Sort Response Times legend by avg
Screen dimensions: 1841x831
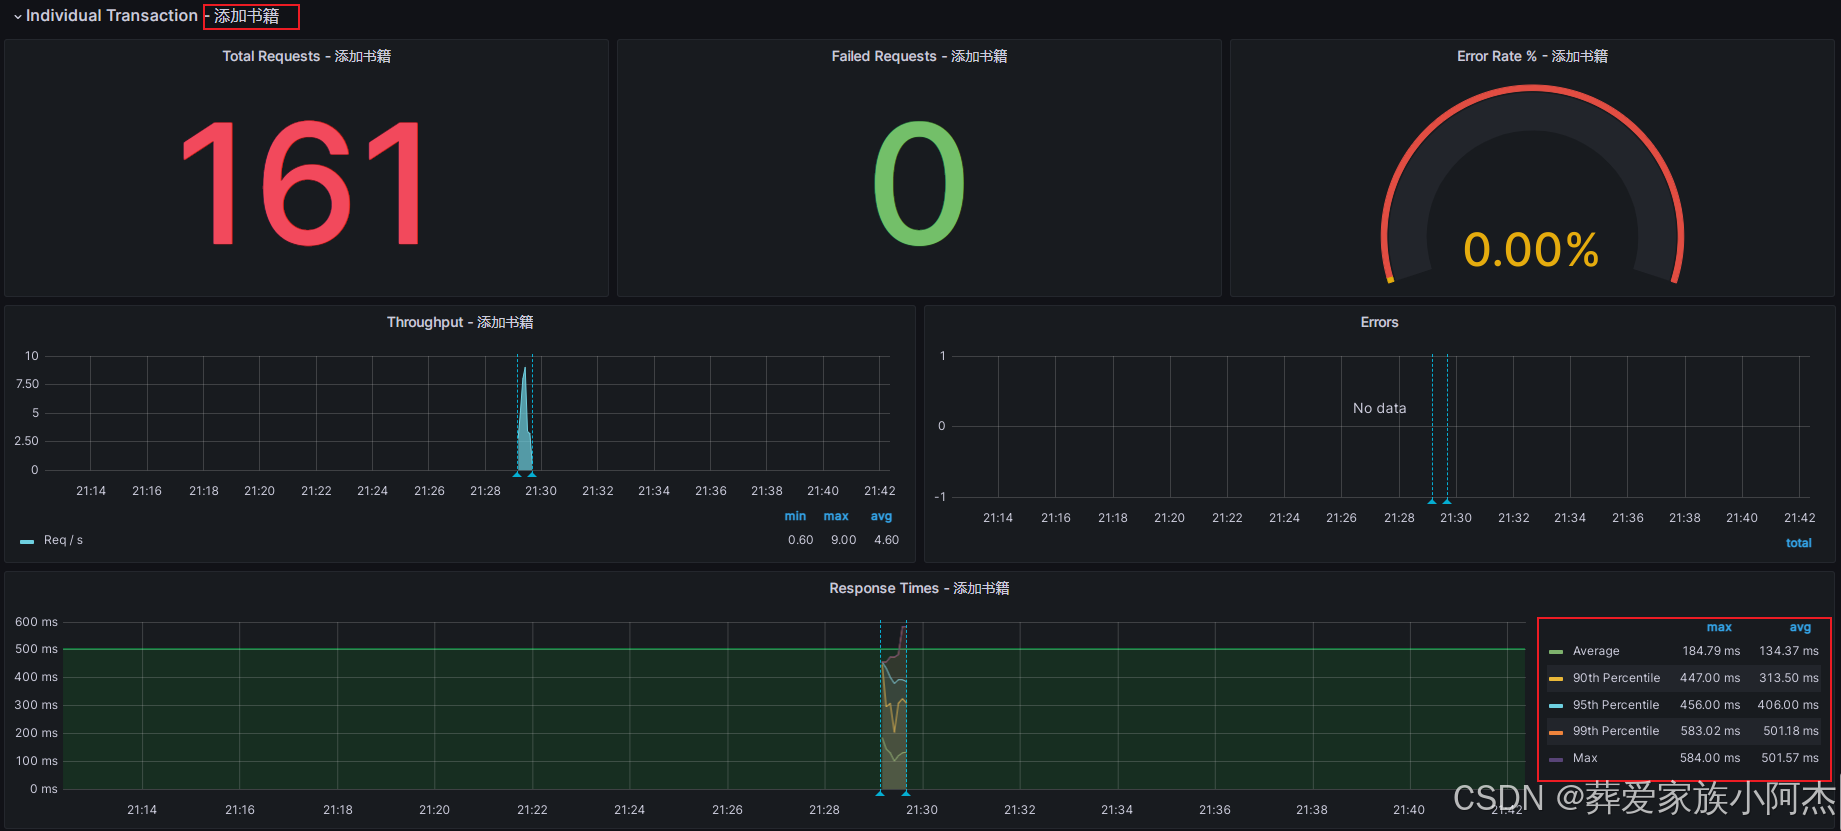(x=1800, y=627)
